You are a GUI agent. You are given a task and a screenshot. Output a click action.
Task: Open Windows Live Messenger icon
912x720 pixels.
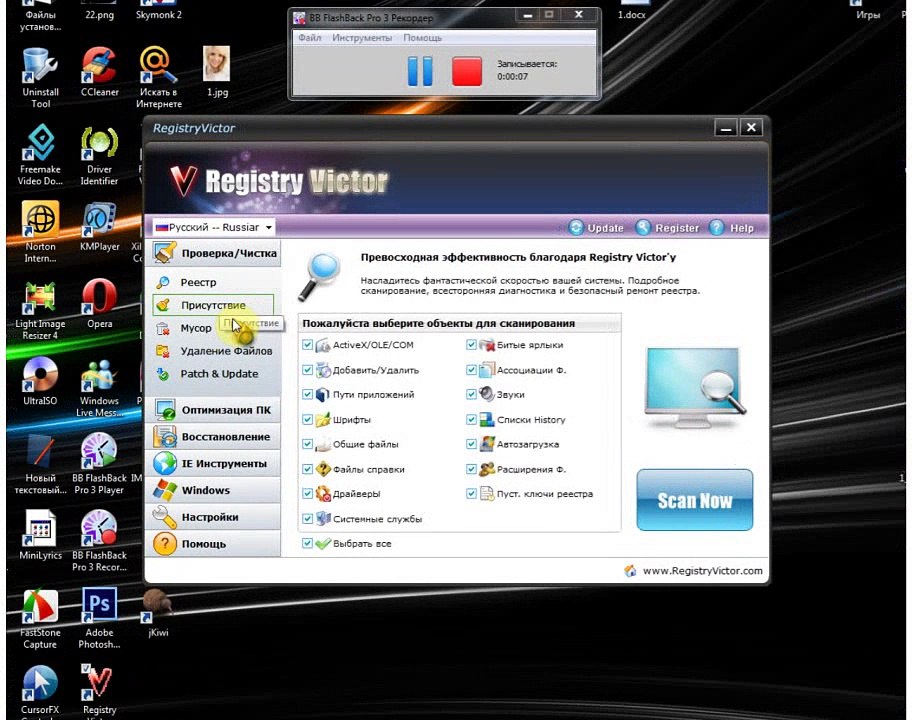[x=99, y=387]
